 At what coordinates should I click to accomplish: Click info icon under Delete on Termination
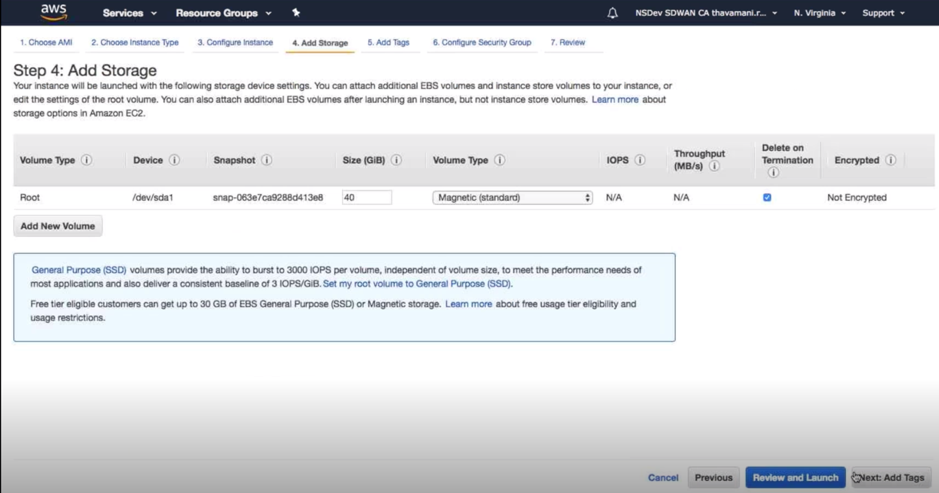click(773, 173)
